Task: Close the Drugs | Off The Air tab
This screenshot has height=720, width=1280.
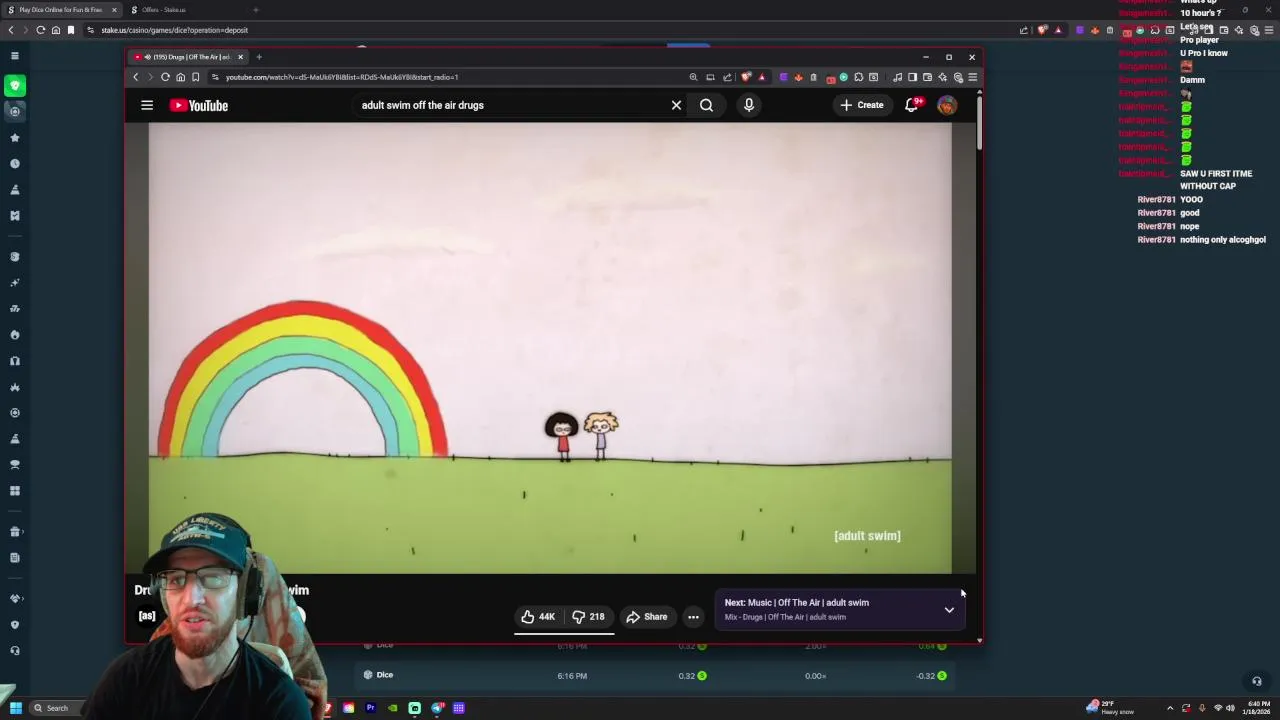Action: pos(240,57)
